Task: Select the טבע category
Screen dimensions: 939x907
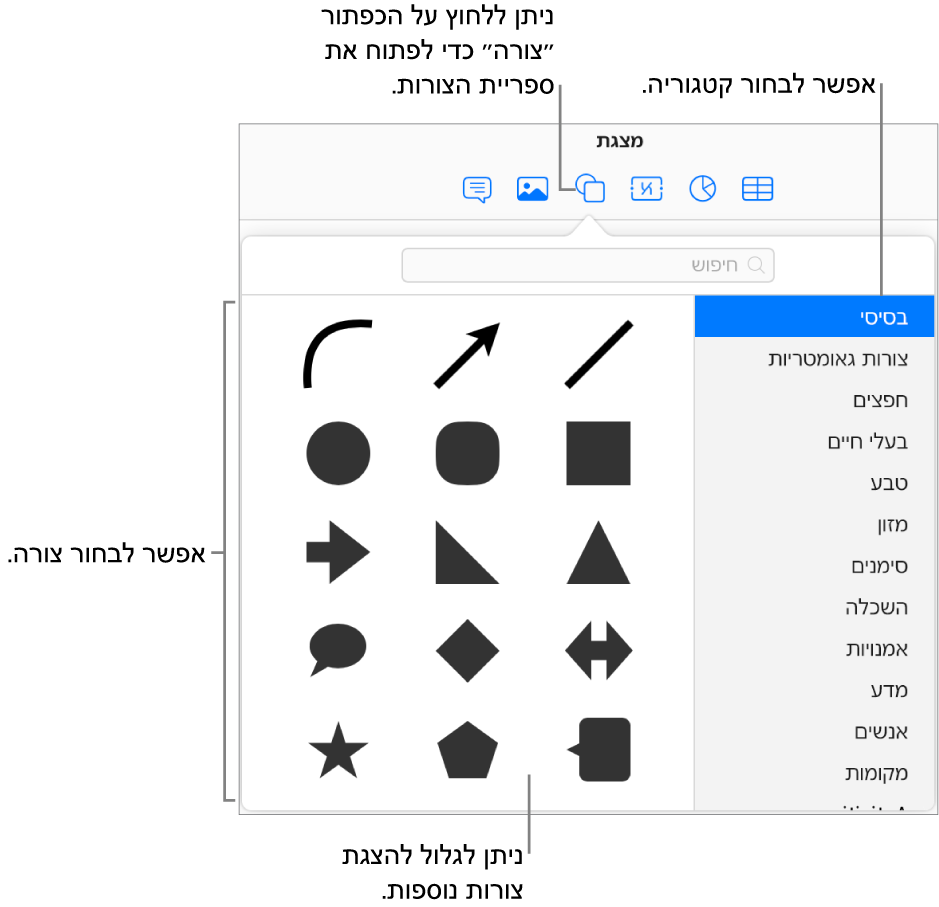Action: [x=814, y=483]
